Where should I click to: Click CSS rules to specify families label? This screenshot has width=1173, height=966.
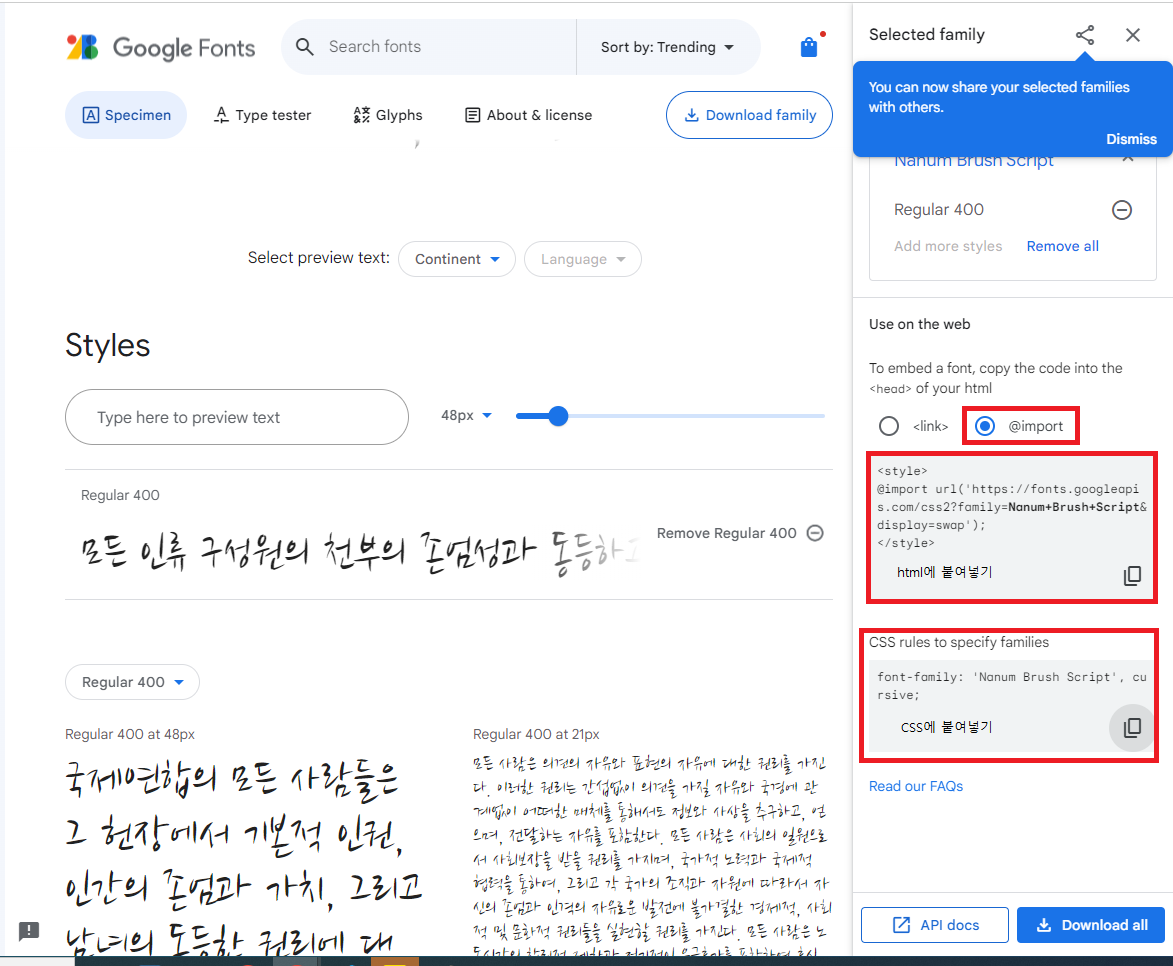958,642
